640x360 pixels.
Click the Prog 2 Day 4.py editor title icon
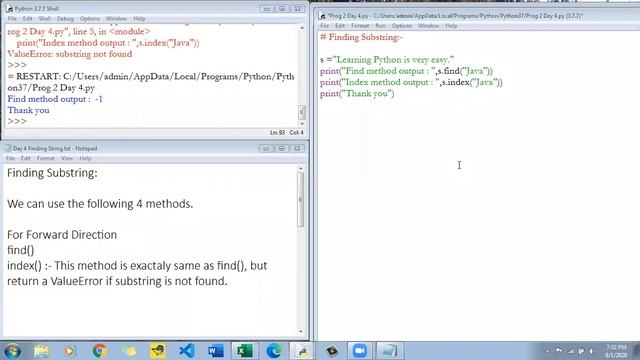click(x=322, y=16)
